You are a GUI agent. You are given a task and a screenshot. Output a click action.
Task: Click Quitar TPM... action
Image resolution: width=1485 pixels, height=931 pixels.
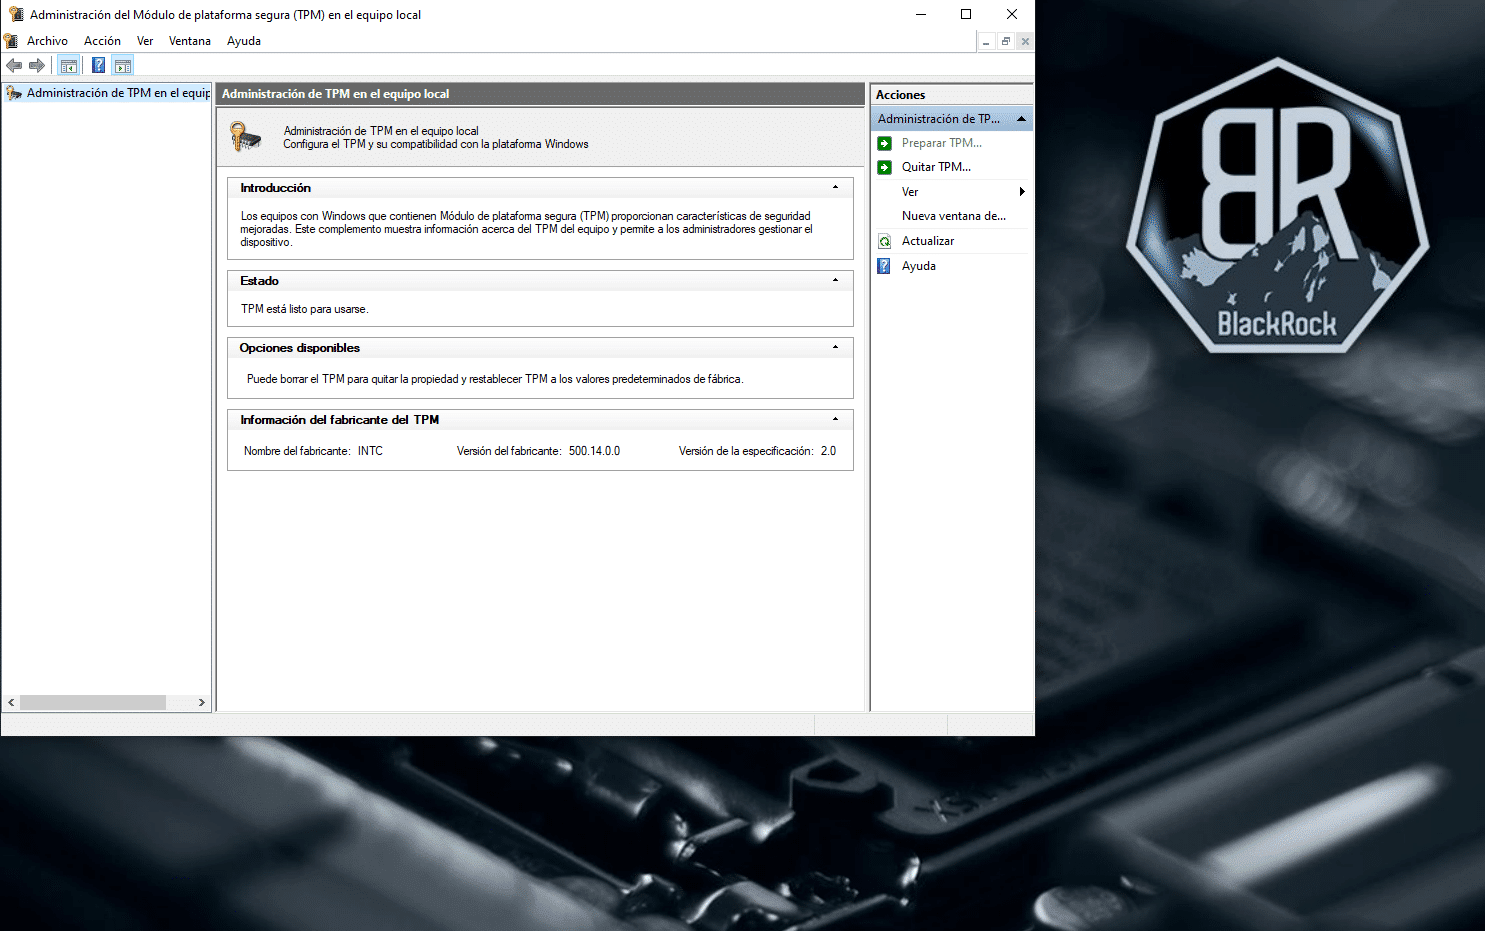(x=936, y=167)
